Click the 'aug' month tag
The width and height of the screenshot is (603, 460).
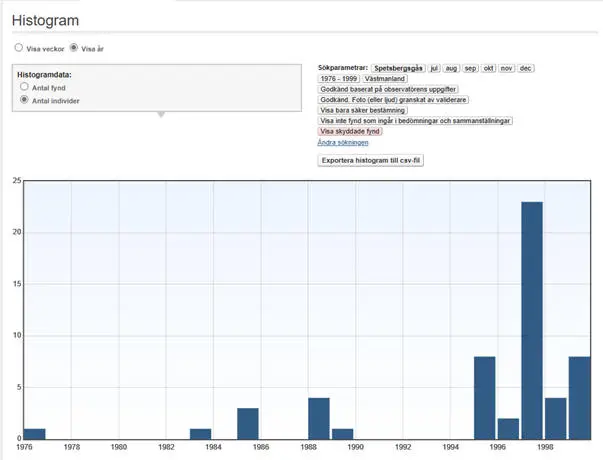point(452,68)
